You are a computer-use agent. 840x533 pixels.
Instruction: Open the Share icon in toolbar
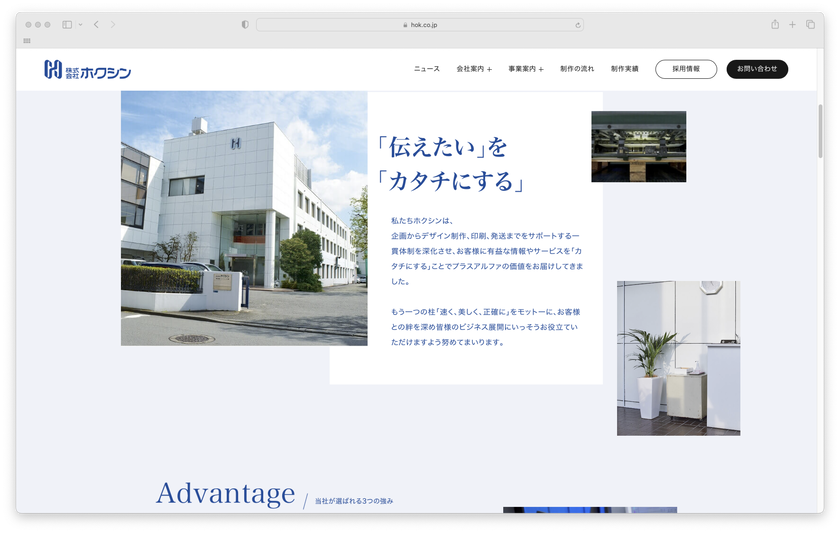(775, 24)
